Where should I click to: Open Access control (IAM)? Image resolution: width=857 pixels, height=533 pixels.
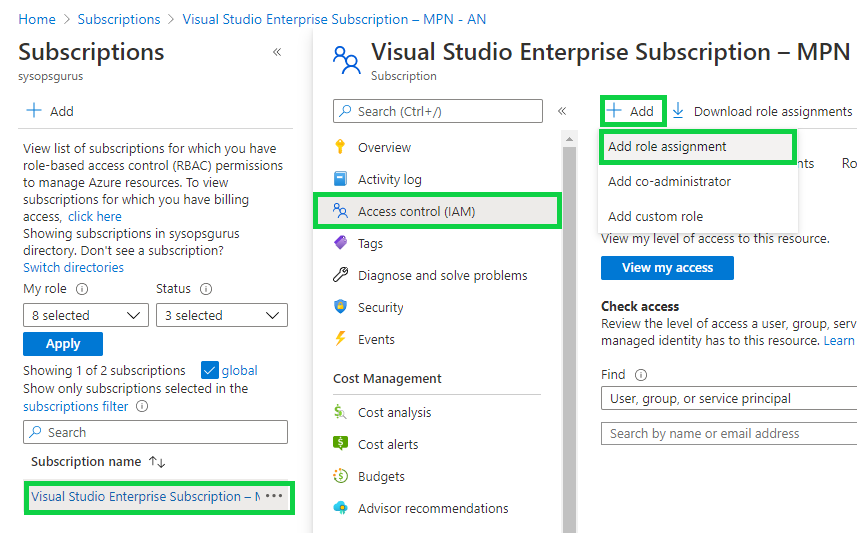click(x=437, y=211)
